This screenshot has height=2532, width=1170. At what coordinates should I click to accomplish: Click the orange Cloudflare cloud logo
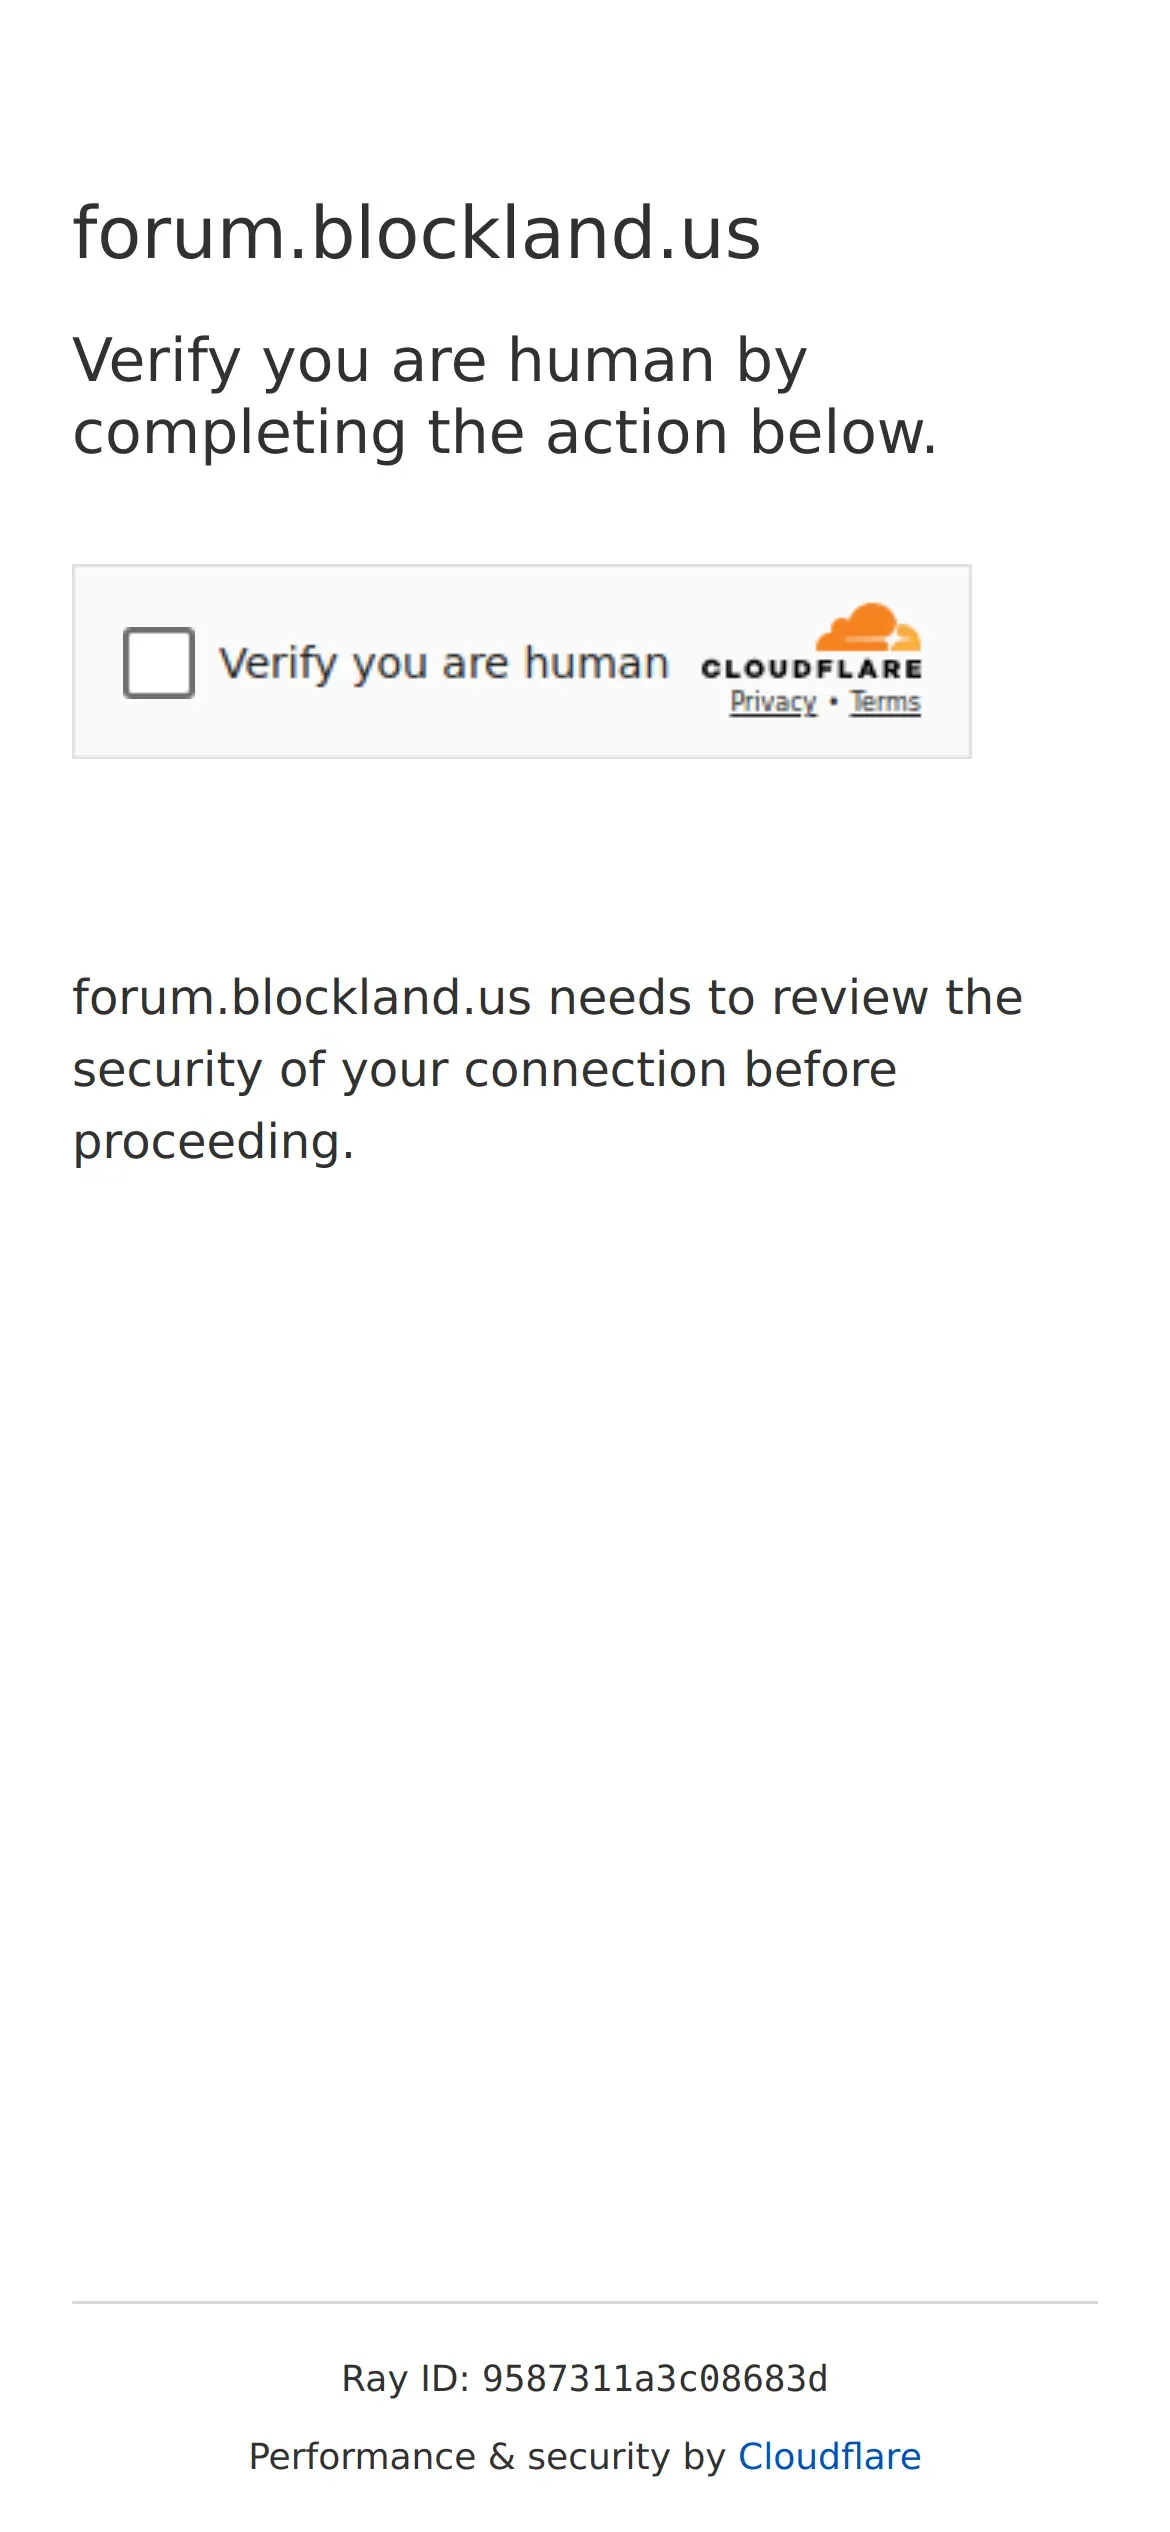tap(868, 627)
